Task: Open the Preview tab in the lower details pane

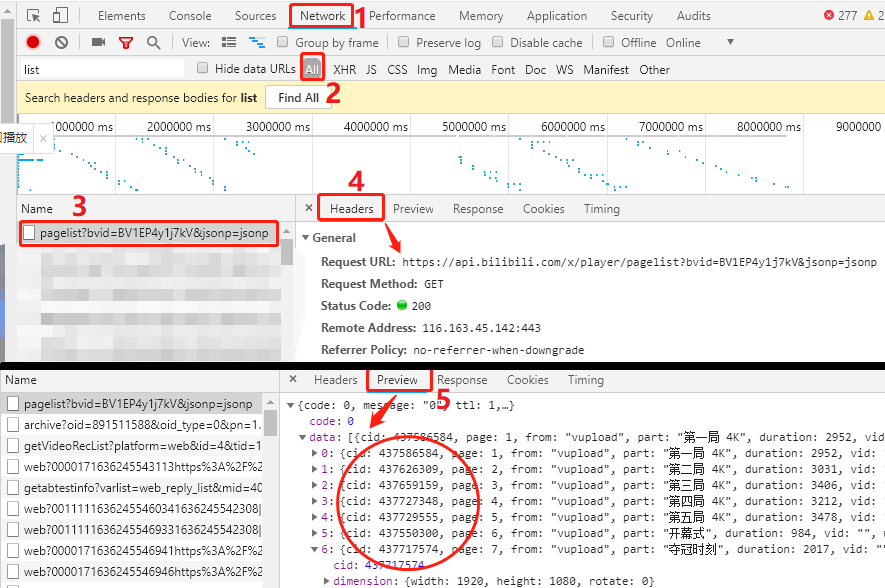Action: point(397,380)
